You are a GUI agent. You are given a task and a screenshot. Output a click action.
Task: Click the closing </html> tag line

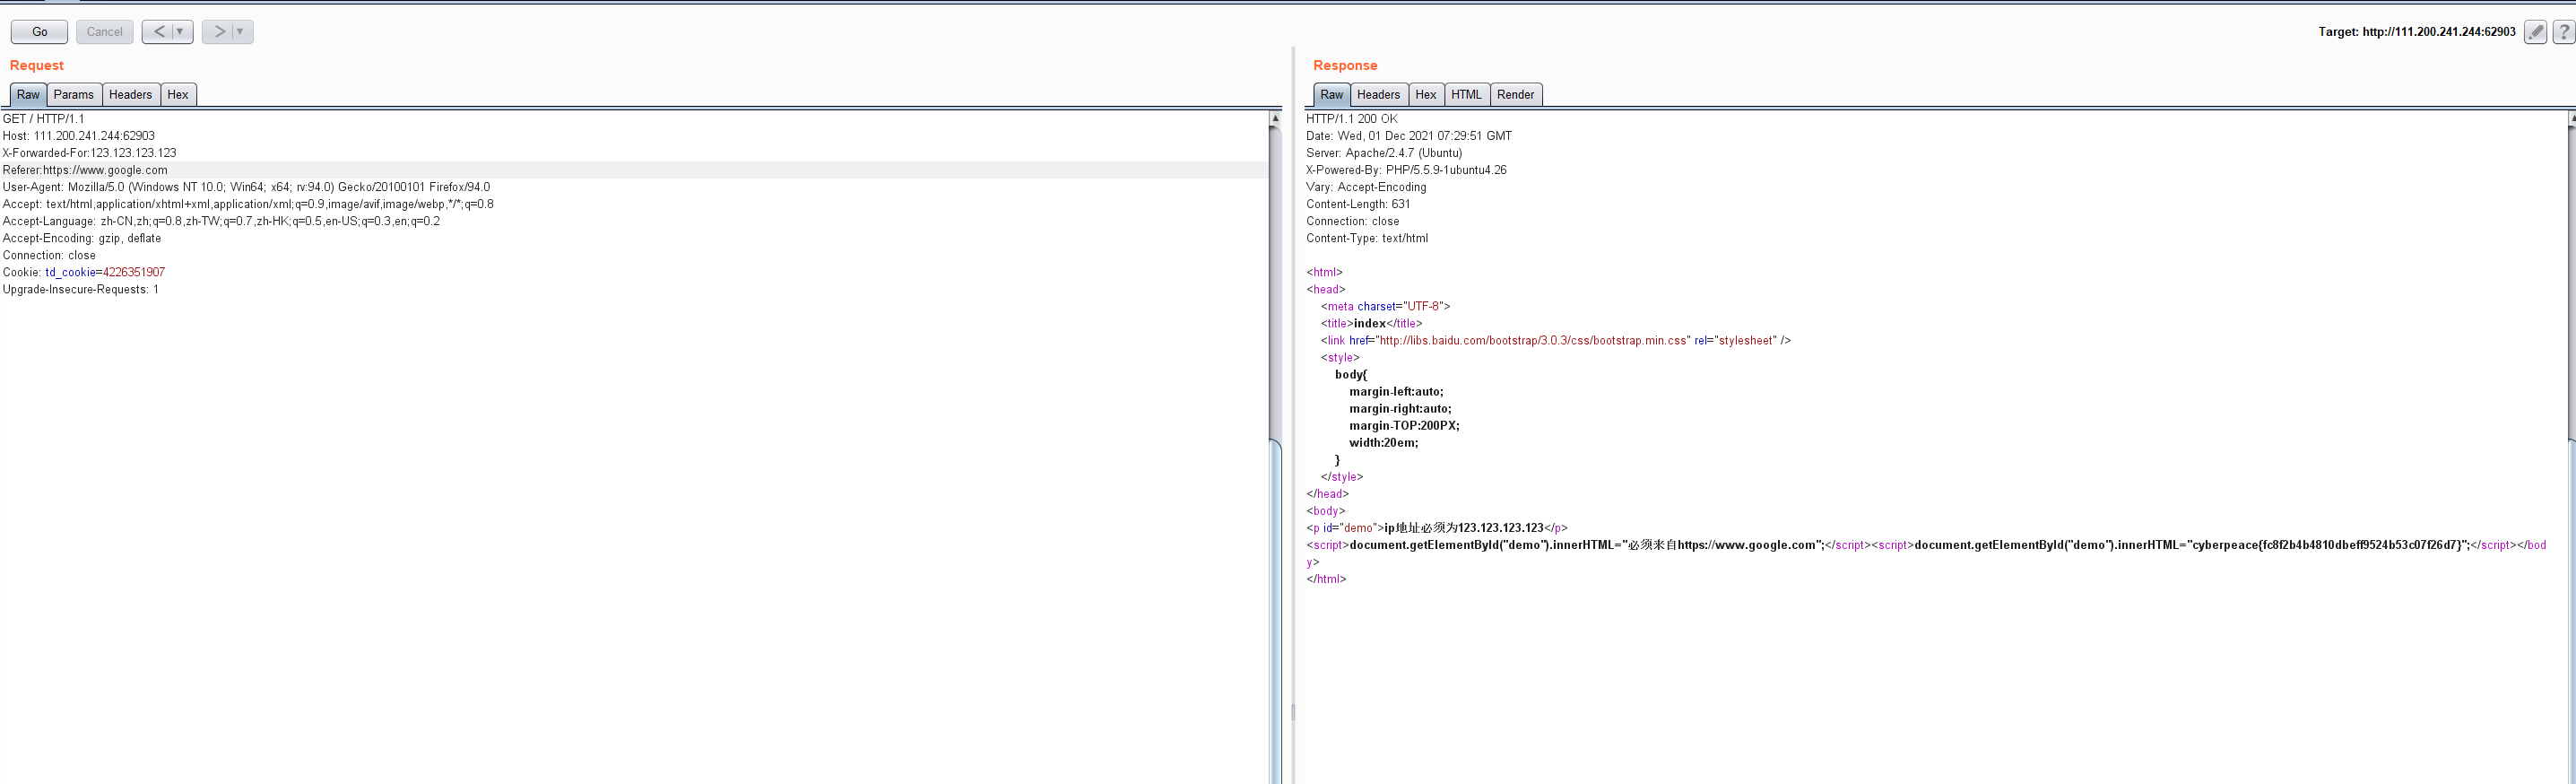pyautogui.click(x=1326, y=579)
